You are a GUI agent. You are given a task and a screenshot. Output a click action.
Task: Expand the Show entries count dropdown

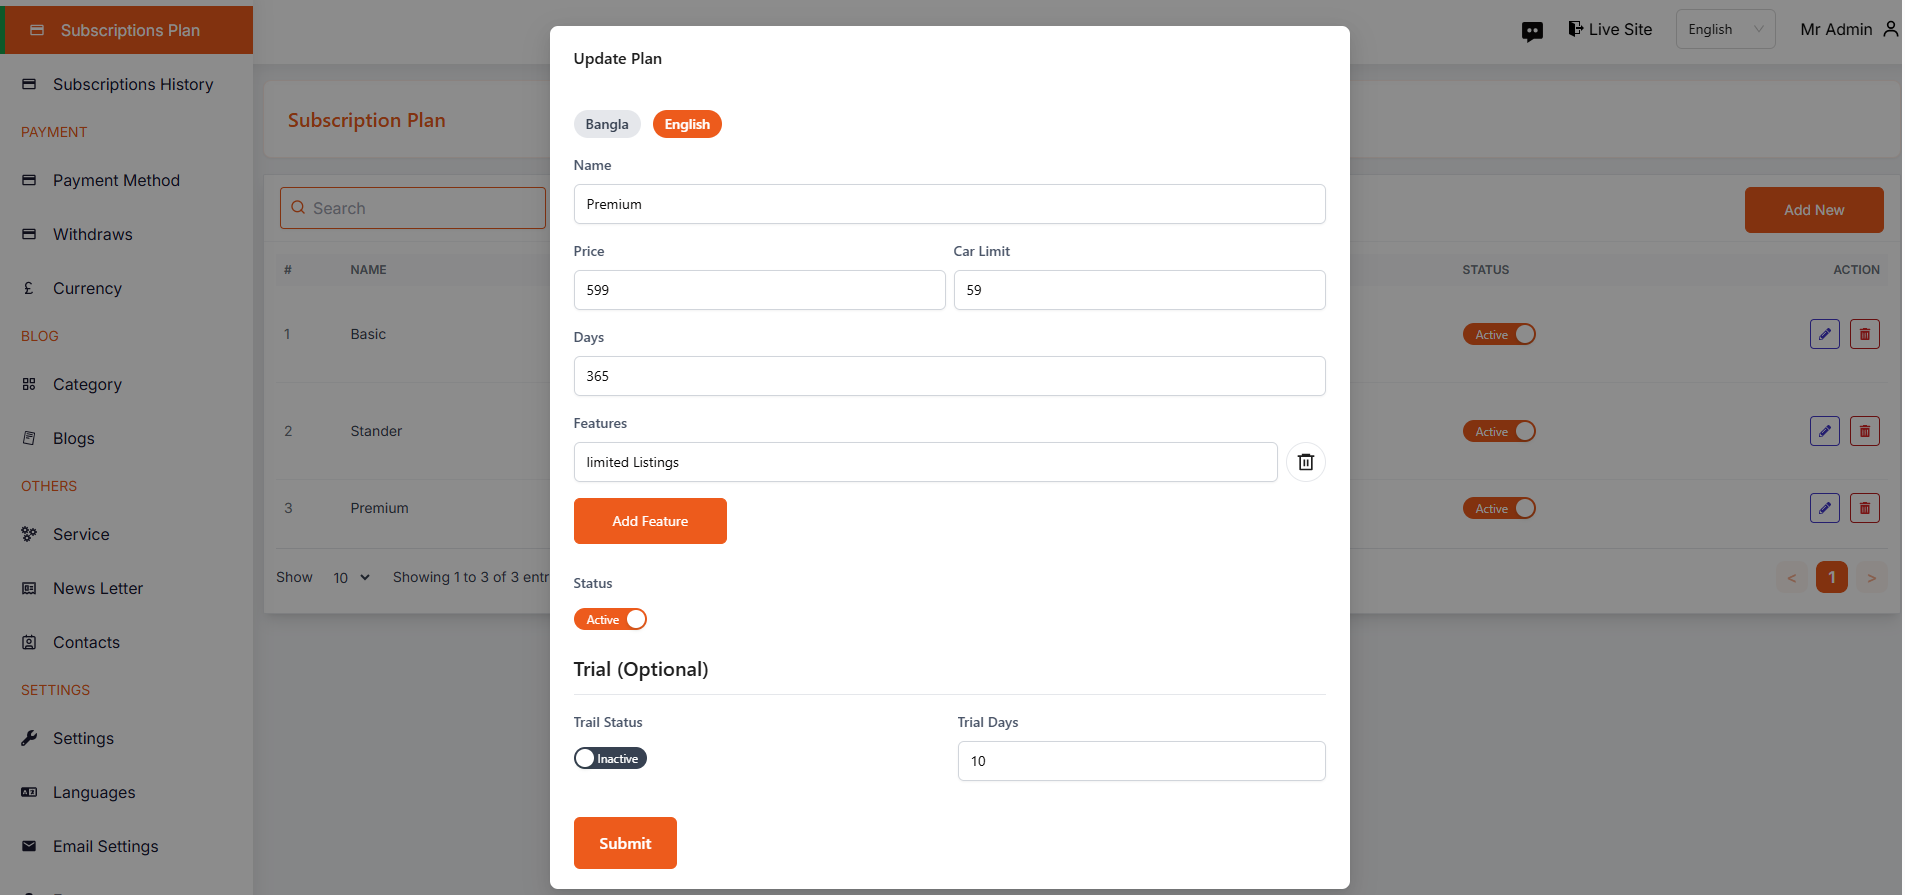351,577
